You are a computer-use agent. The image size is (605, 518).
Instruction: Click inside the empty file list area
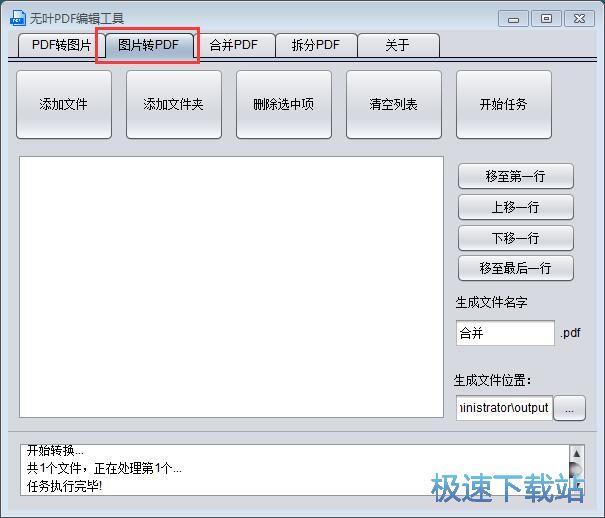click(232, 287)
